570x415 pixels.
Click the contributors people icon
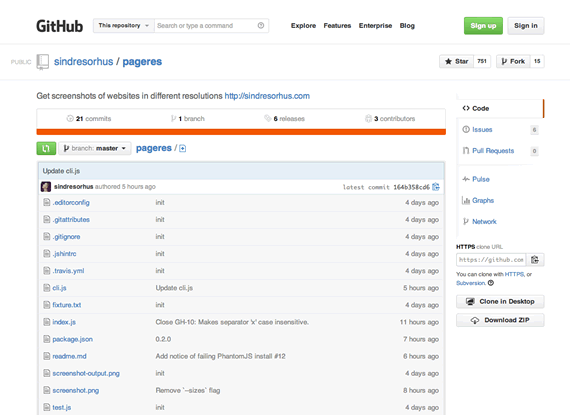368,118
